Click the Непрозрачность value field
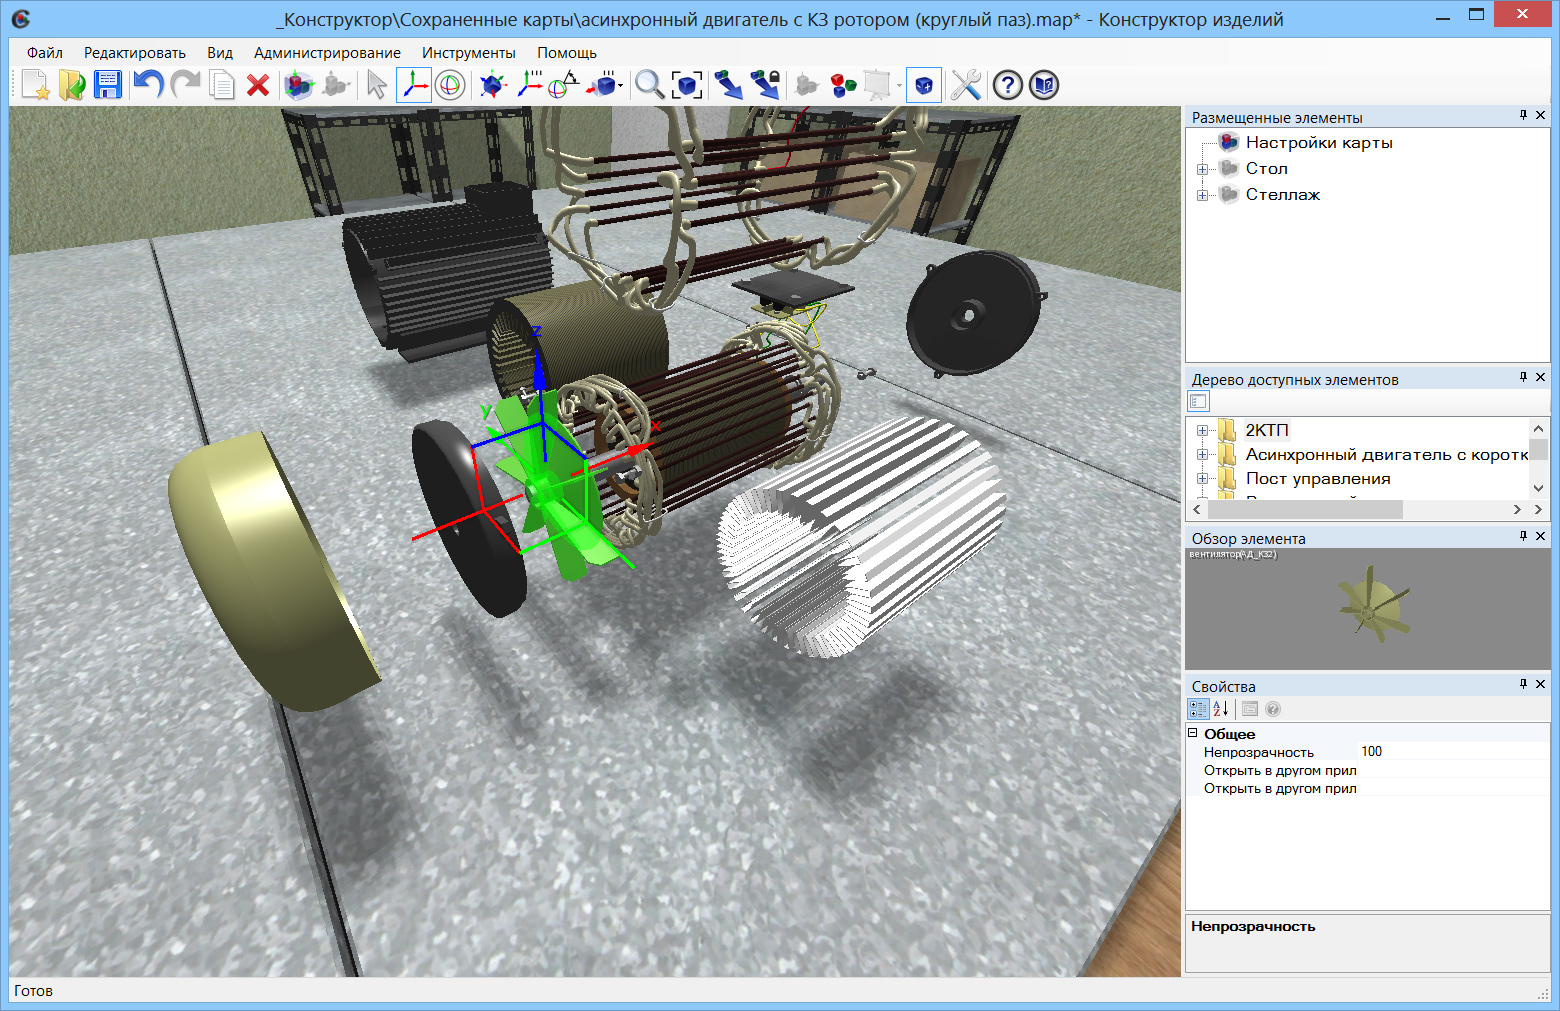 [x=1450, y=752]
